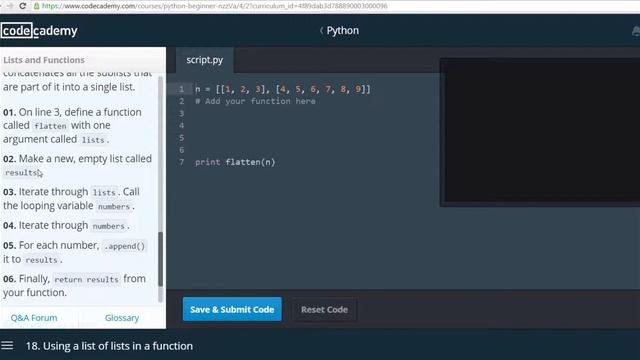Go back to Python course chevron
This screenshot has width=640, height=360.
click(321, 31)
